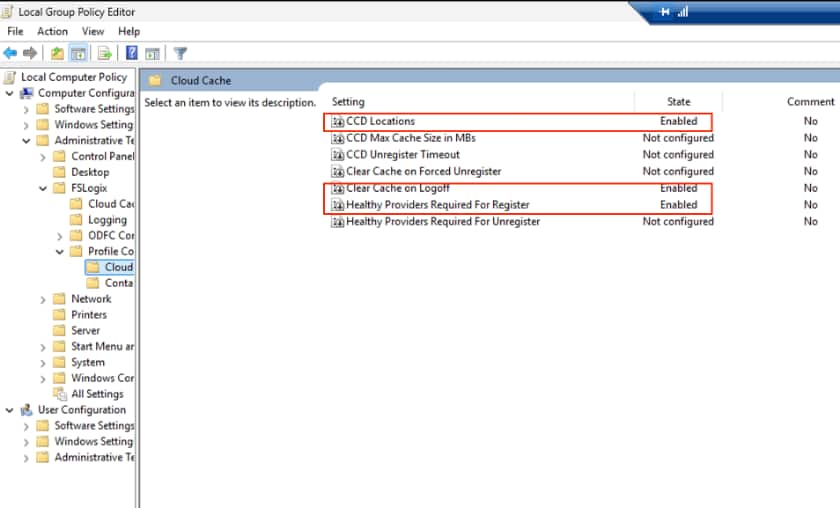The height and width of the screenshot is (508, 840).
Task: Select CCD Max Cache Size in MBs
Action: 411,138
